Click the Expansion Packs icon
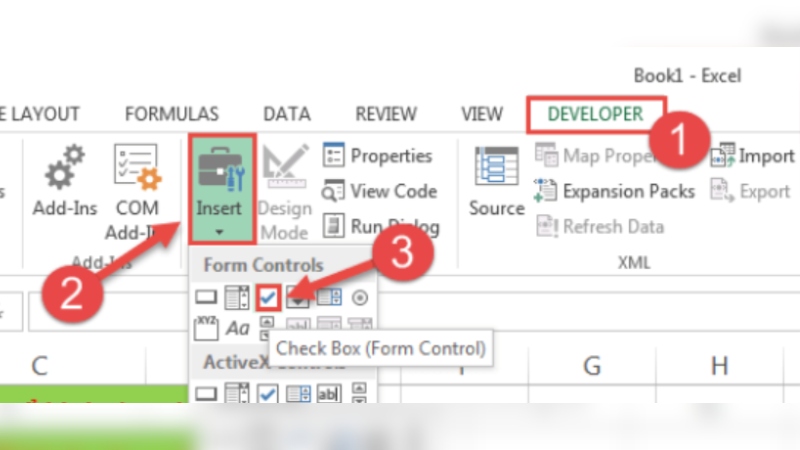800x450 pixels. tap(545, 191)
